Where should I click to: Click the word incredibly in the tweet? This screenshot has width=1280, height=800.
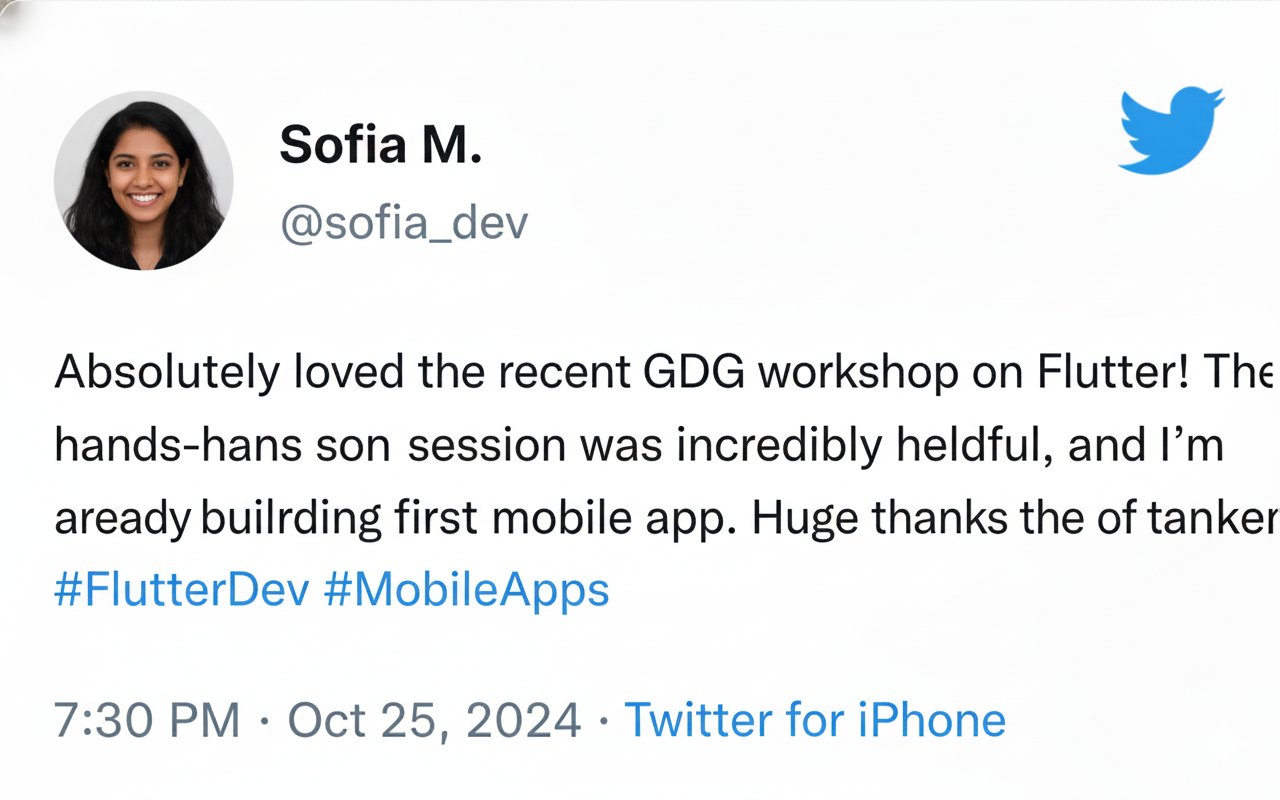point(779,447)
